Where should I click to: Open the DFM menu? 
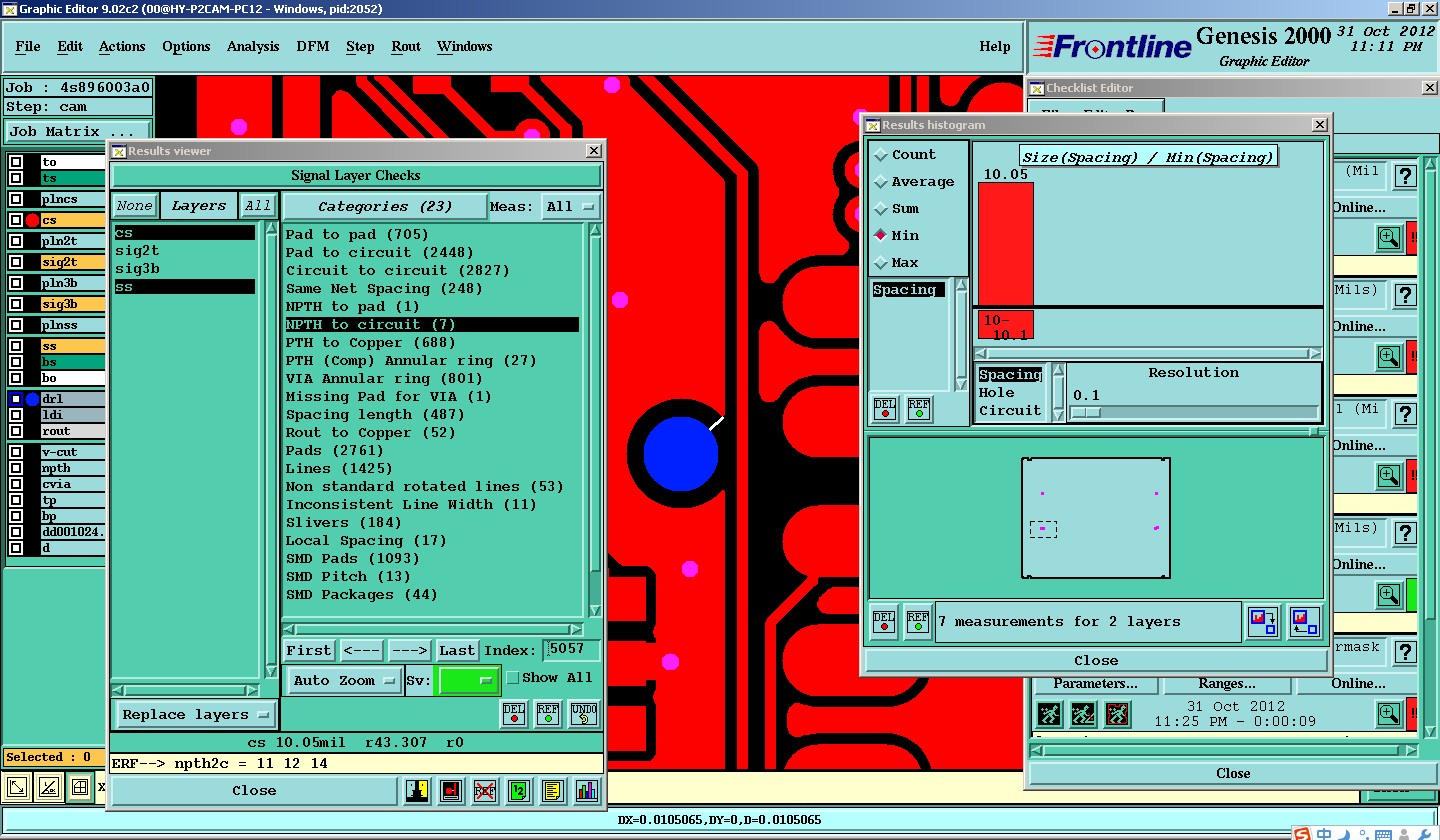(312, 47)
